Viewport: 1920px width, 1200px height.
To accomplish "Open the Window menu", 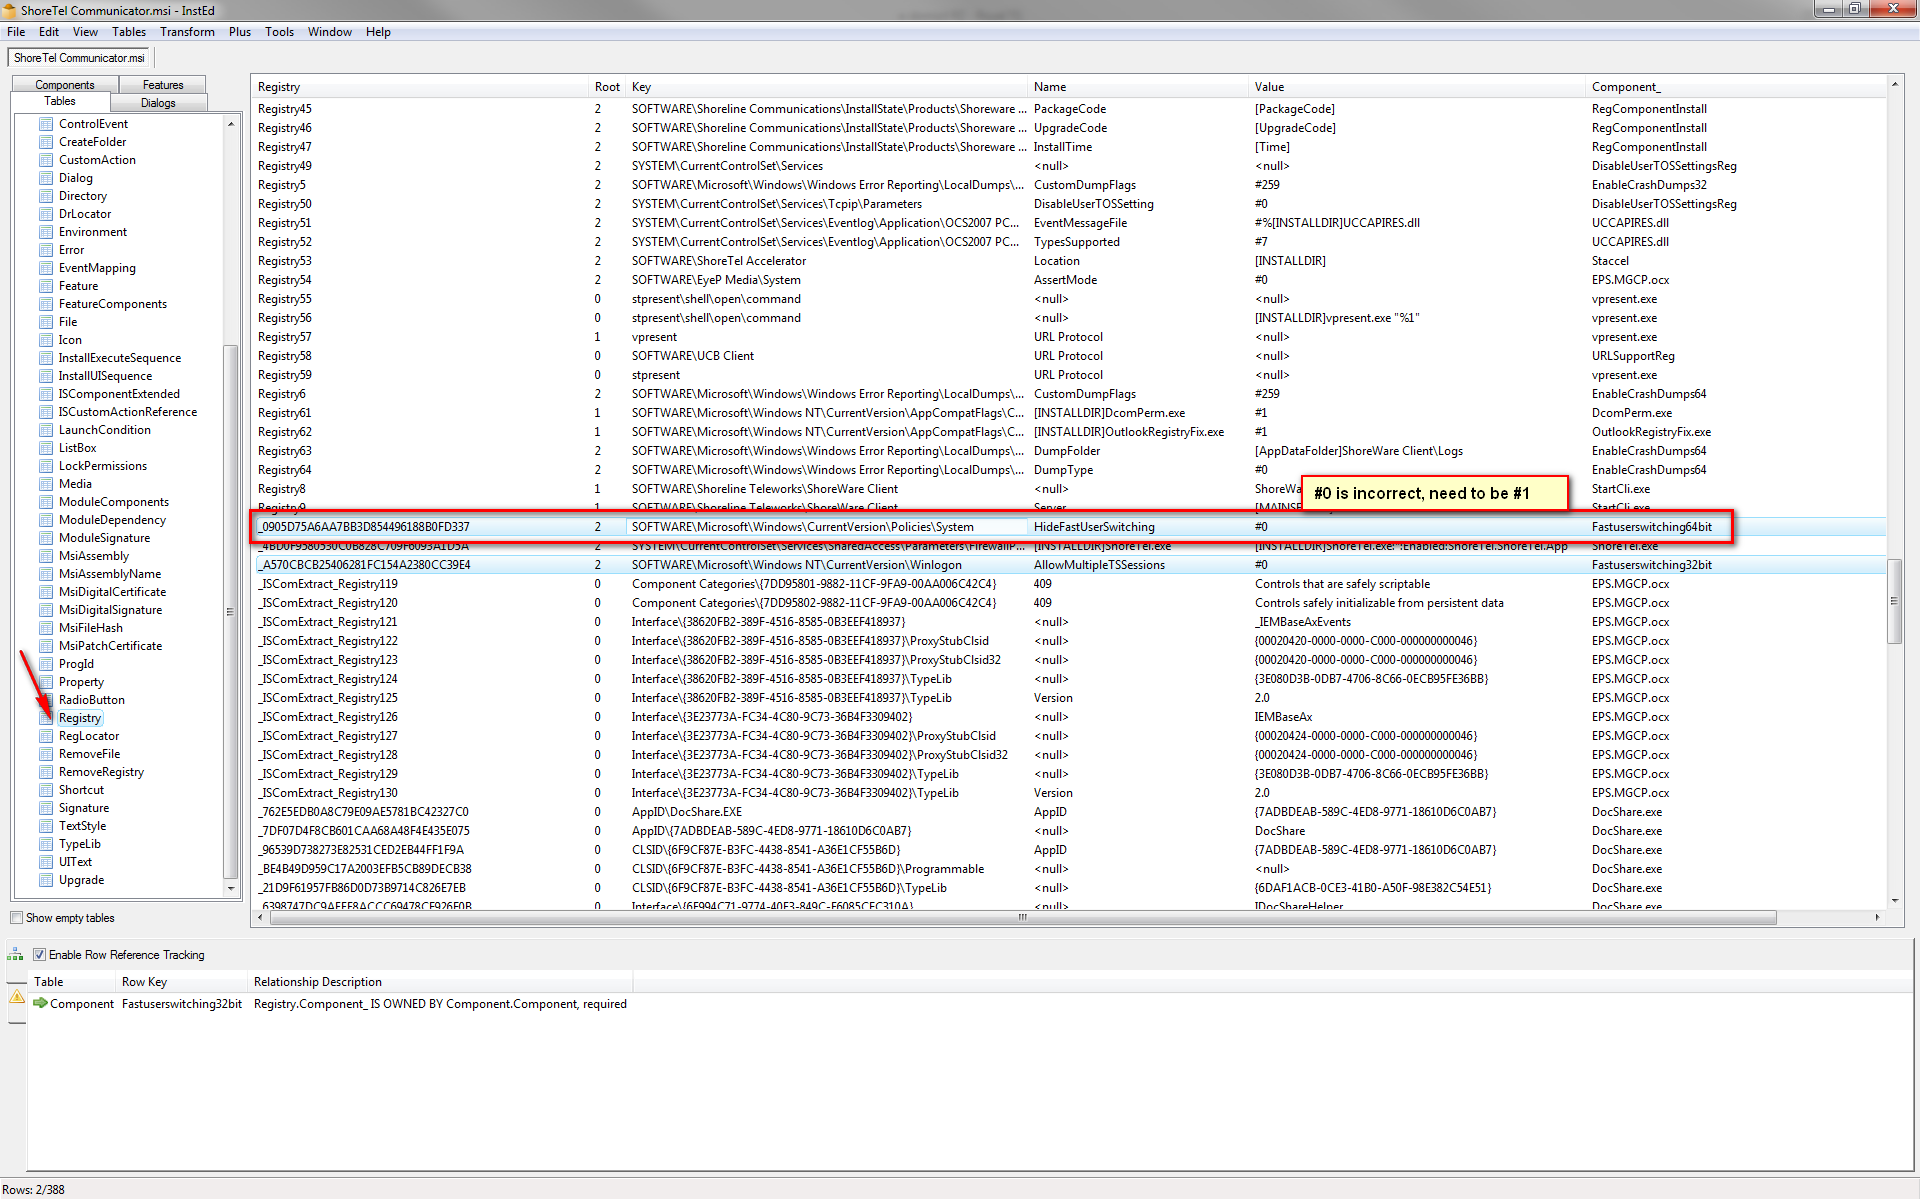I will (x=329, y=32).
